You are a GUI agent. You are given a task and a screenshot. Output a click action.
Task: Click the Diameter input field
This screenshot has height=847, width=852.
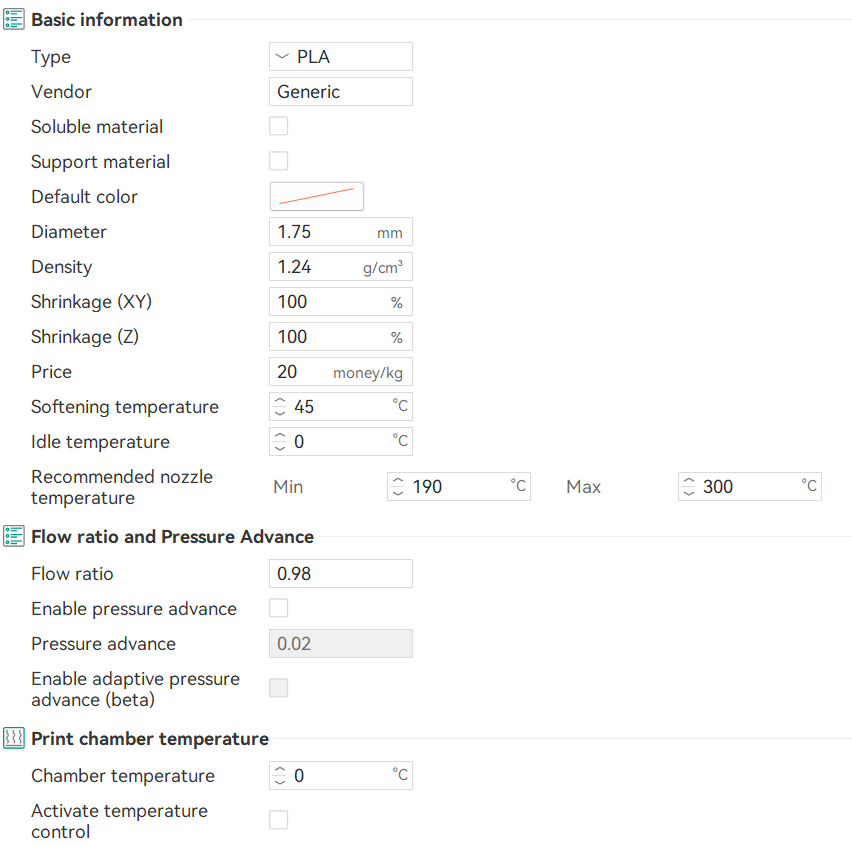[322, 232]
